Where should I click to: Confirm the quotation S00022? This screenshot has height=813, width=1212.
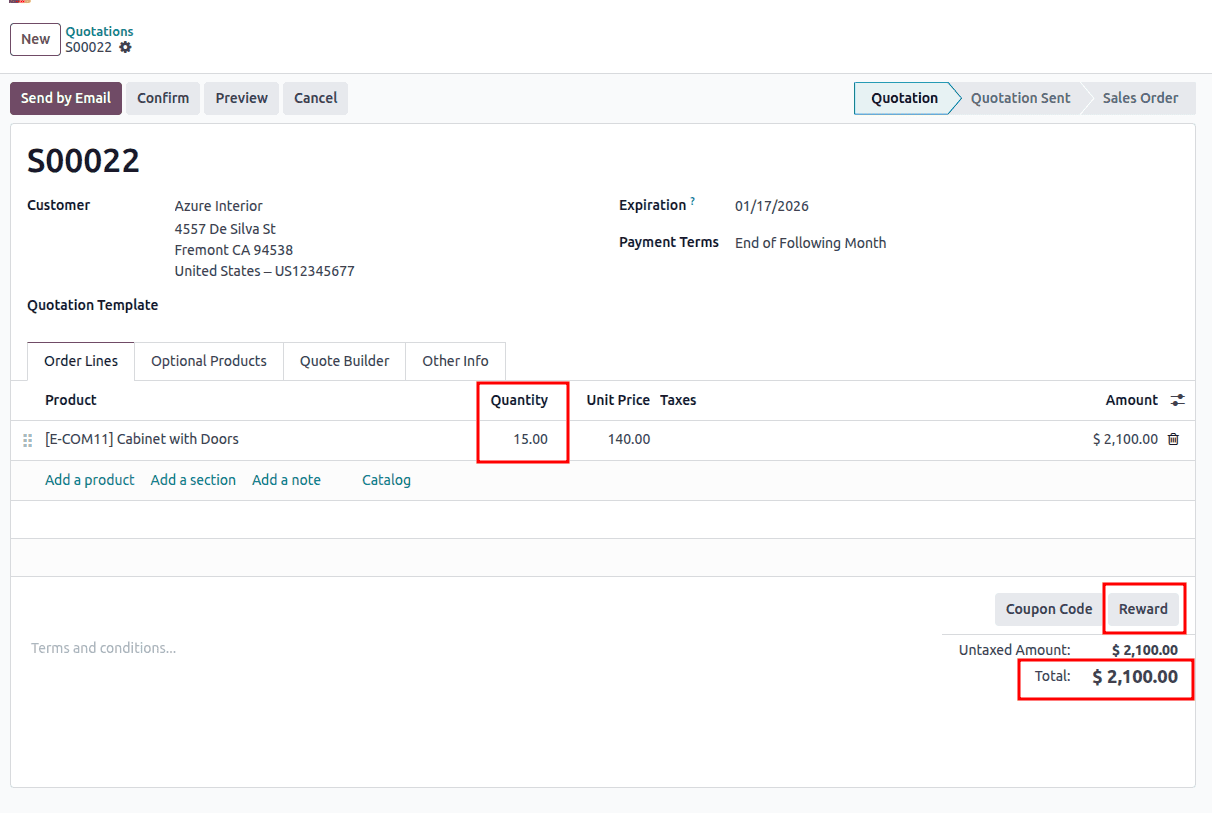(162, 98)
